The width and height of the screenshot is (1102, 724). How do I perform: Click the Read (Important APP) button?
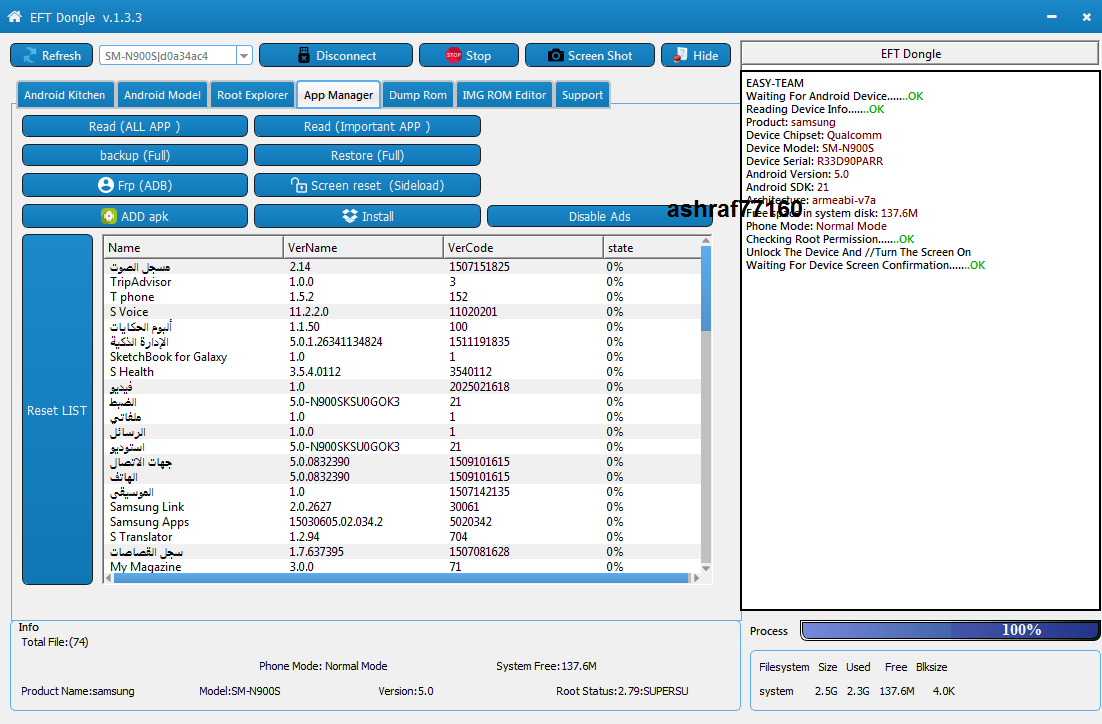click(367, 127)
